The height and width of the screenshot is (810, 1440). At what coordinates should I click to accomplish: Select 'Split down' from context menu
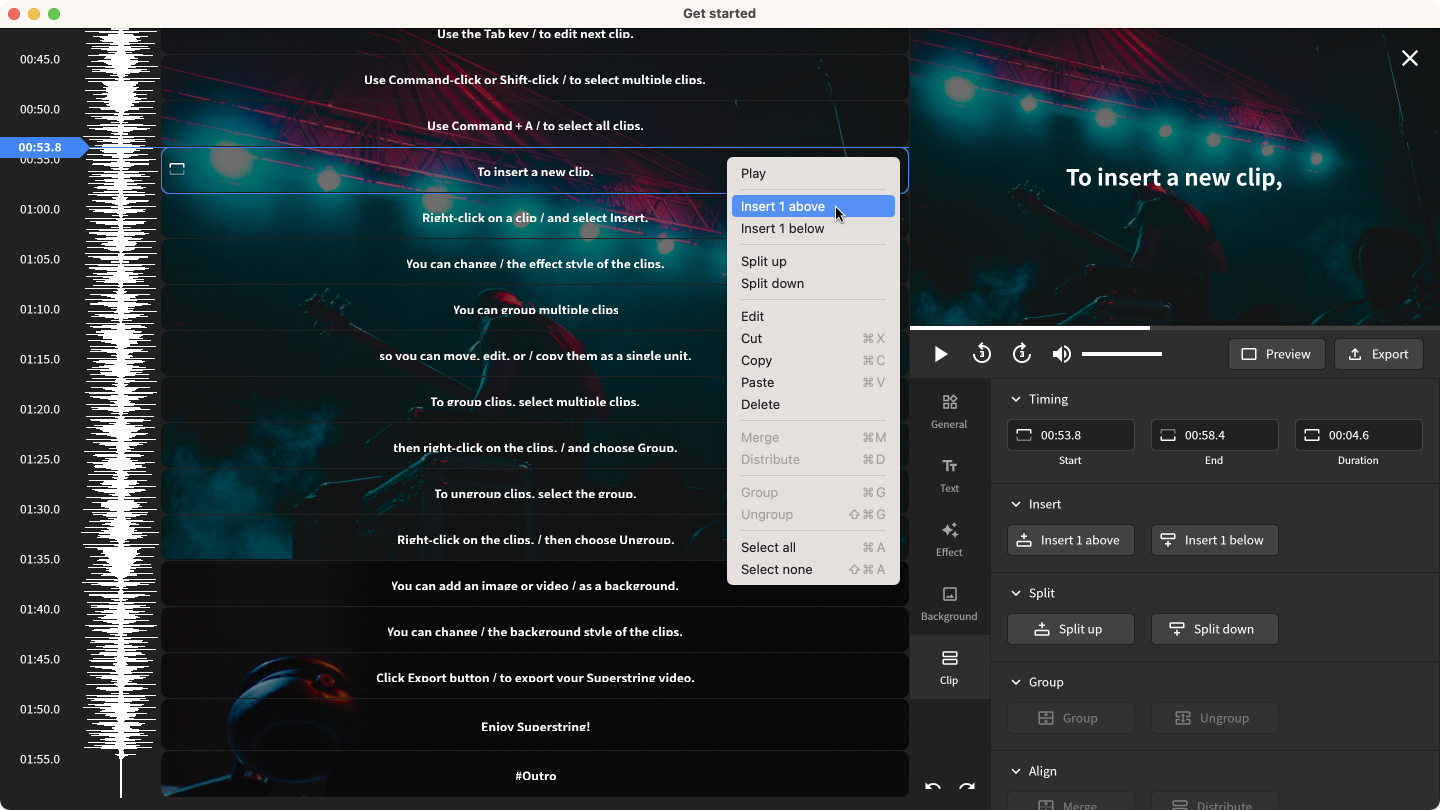pos(772,283)
